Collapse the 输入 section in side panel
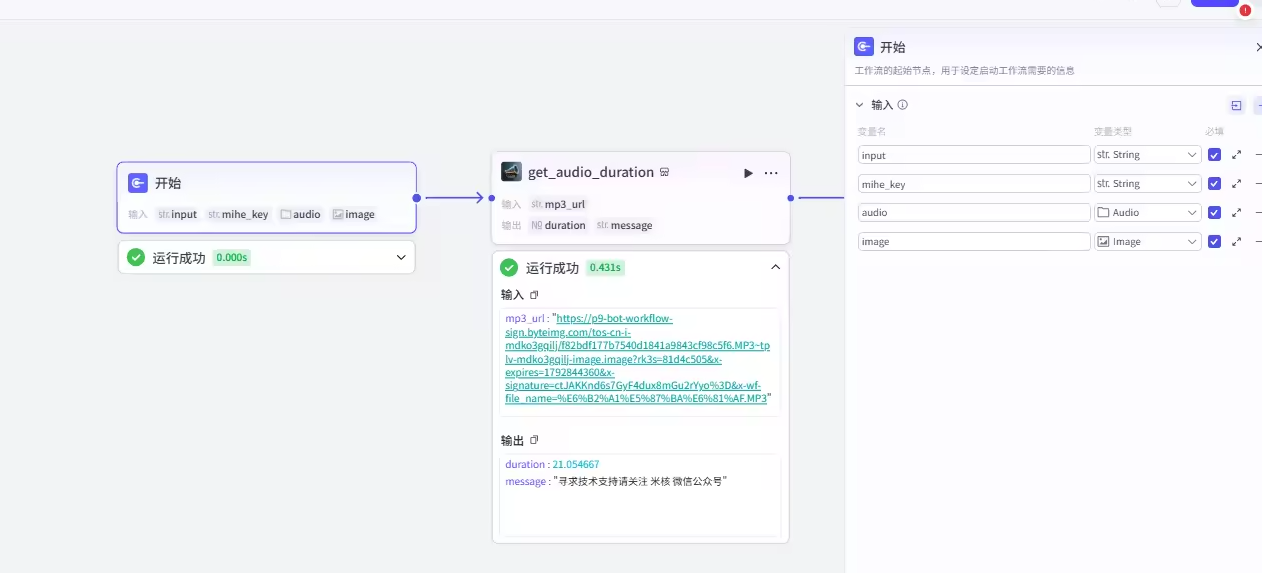The width and height of the screenshot is (1262, 573). (x=859, y=105)
